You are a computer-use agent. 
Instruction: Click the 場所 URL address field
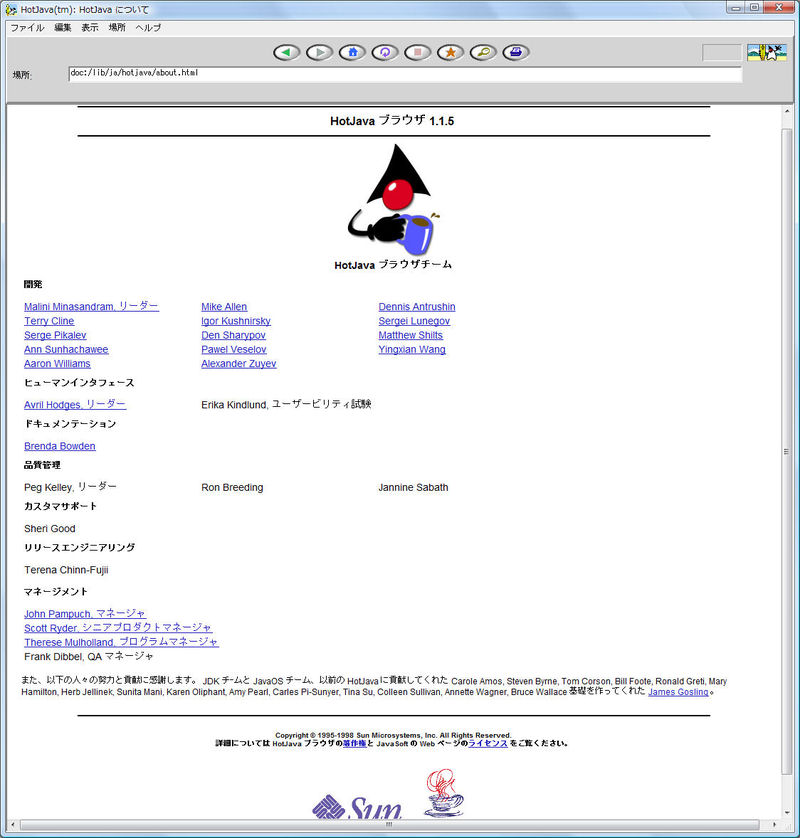[x=405, y=74]
